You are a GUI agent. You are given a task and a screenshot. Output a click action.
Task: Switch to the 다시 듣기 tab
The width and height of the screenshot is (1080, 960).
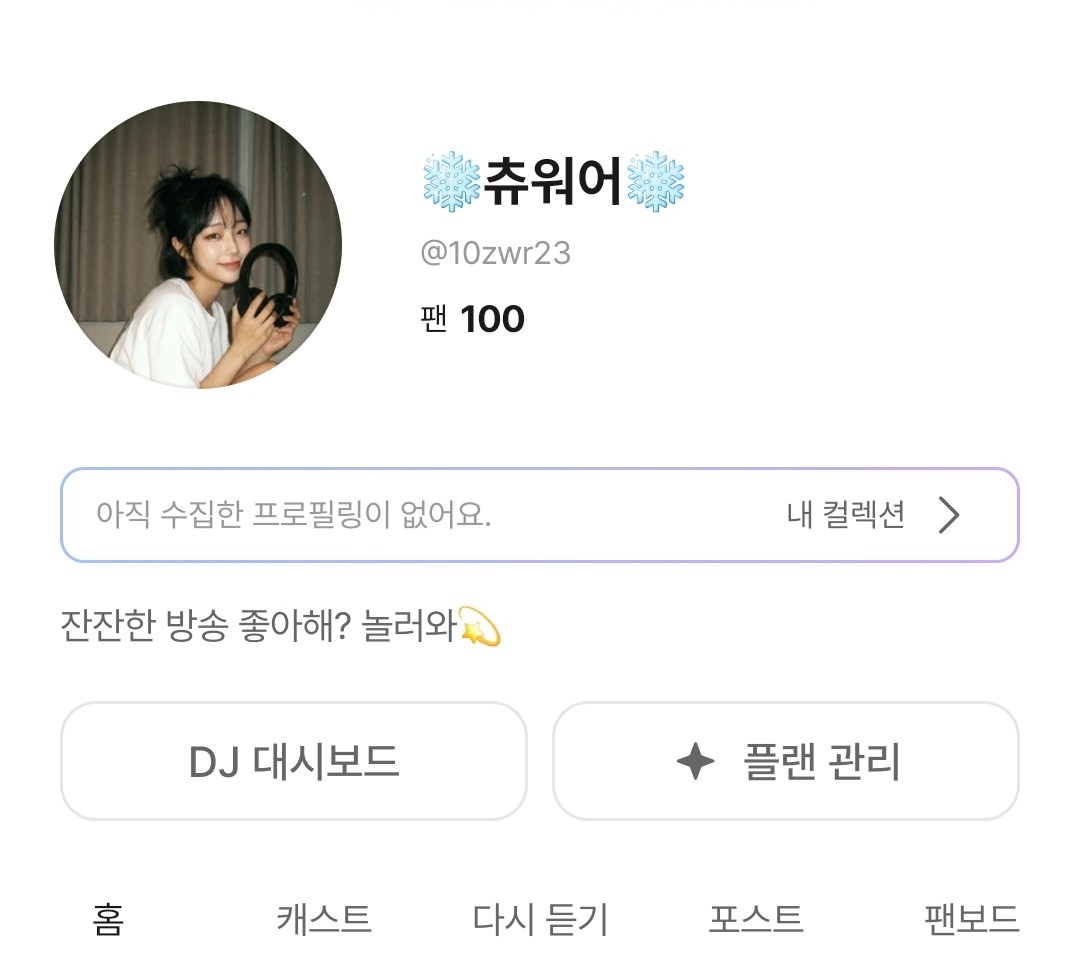(x=540, y=918)
